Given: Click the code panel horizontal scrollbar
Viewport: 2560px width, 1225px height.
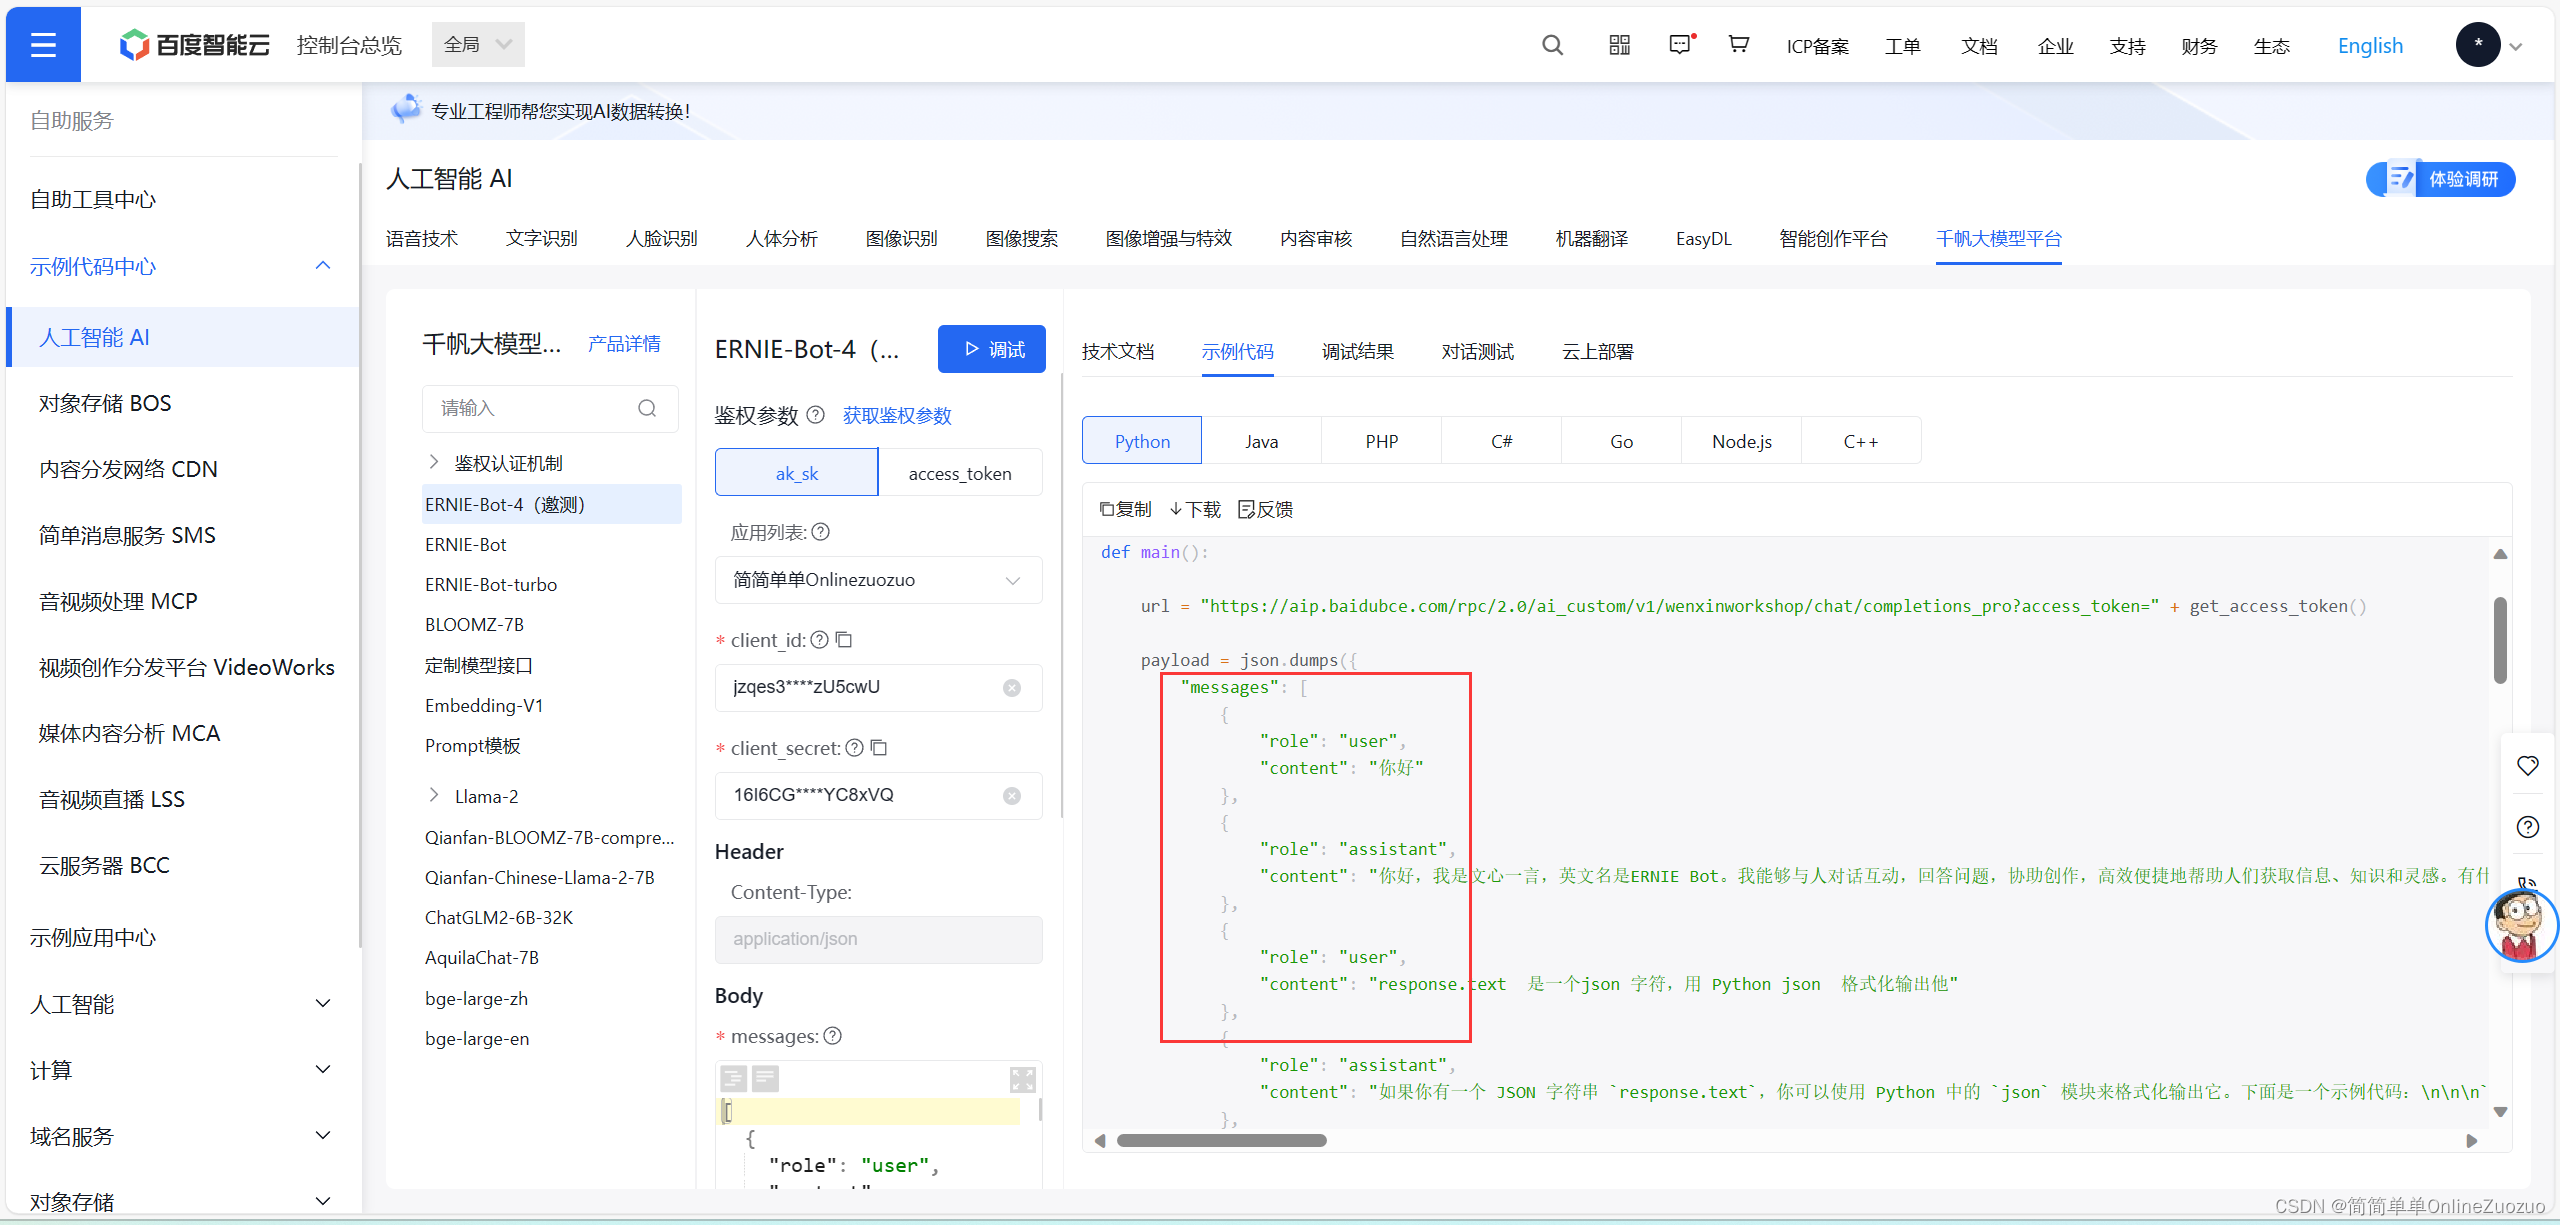Looking at the screenshot, I should (1221, 1141).
